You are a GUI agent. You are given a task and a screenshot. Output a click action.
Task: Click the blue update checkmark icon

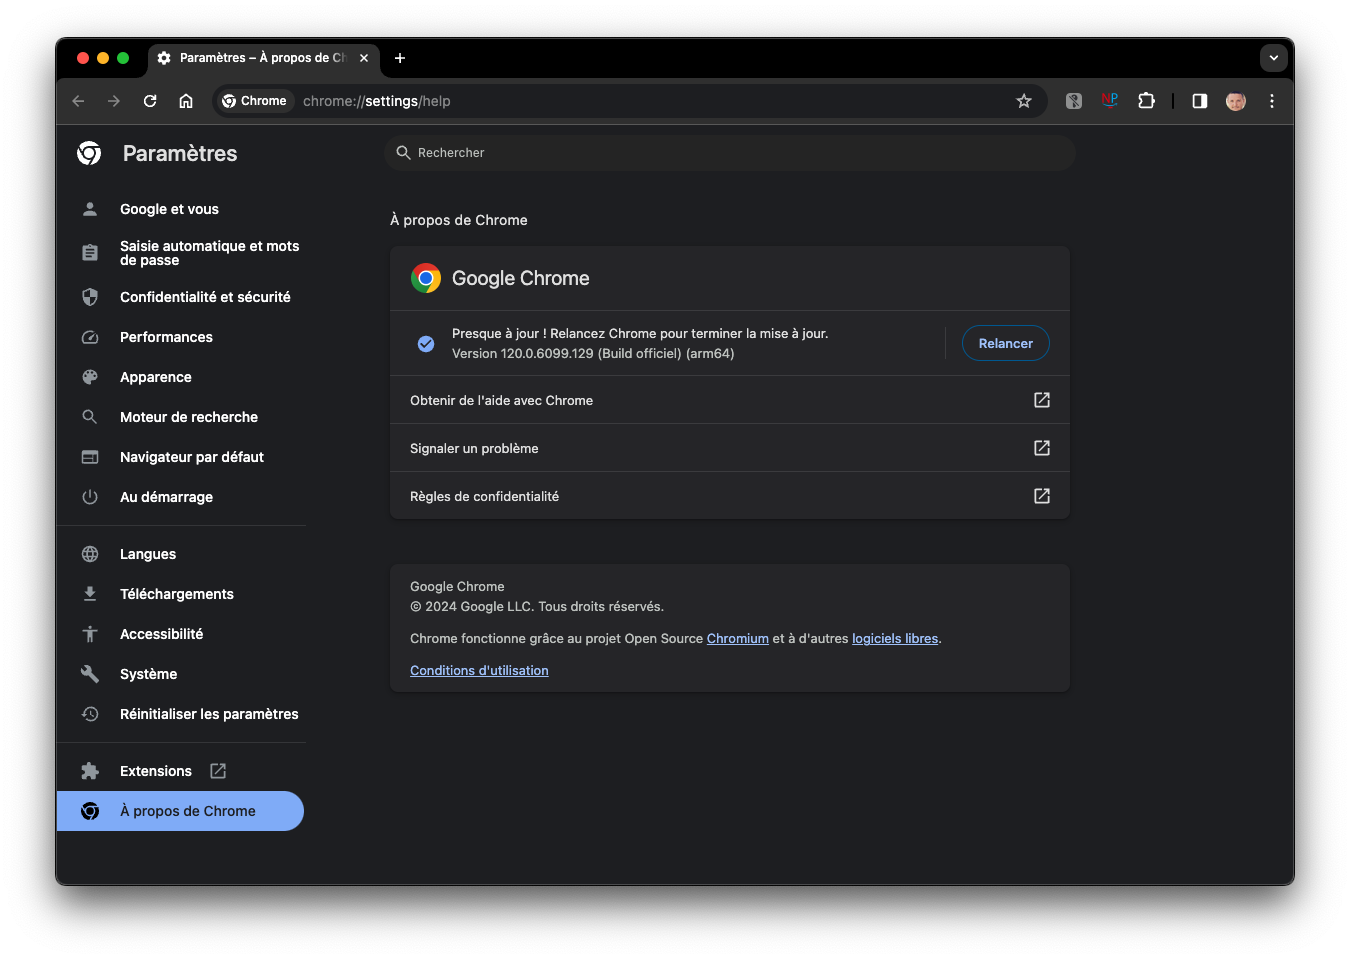pos(426,344)
